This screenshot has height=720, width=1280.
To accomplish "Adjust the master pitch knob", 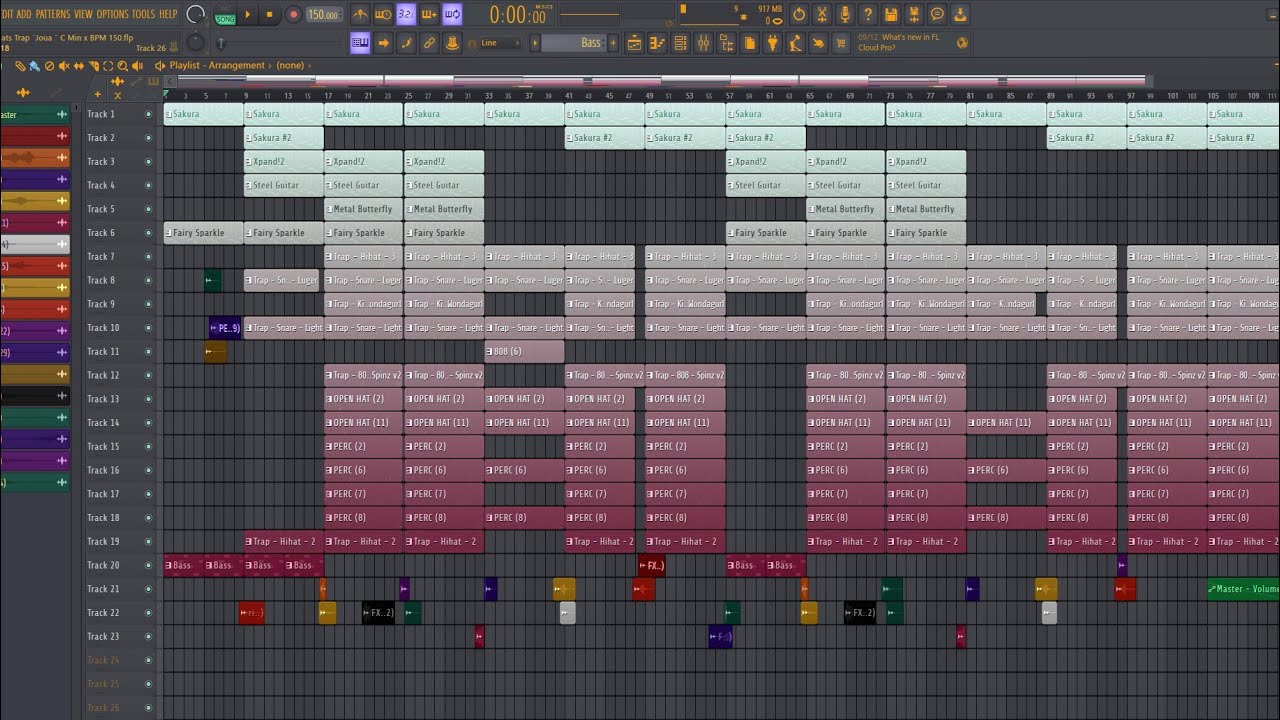I will coord(196,42).
